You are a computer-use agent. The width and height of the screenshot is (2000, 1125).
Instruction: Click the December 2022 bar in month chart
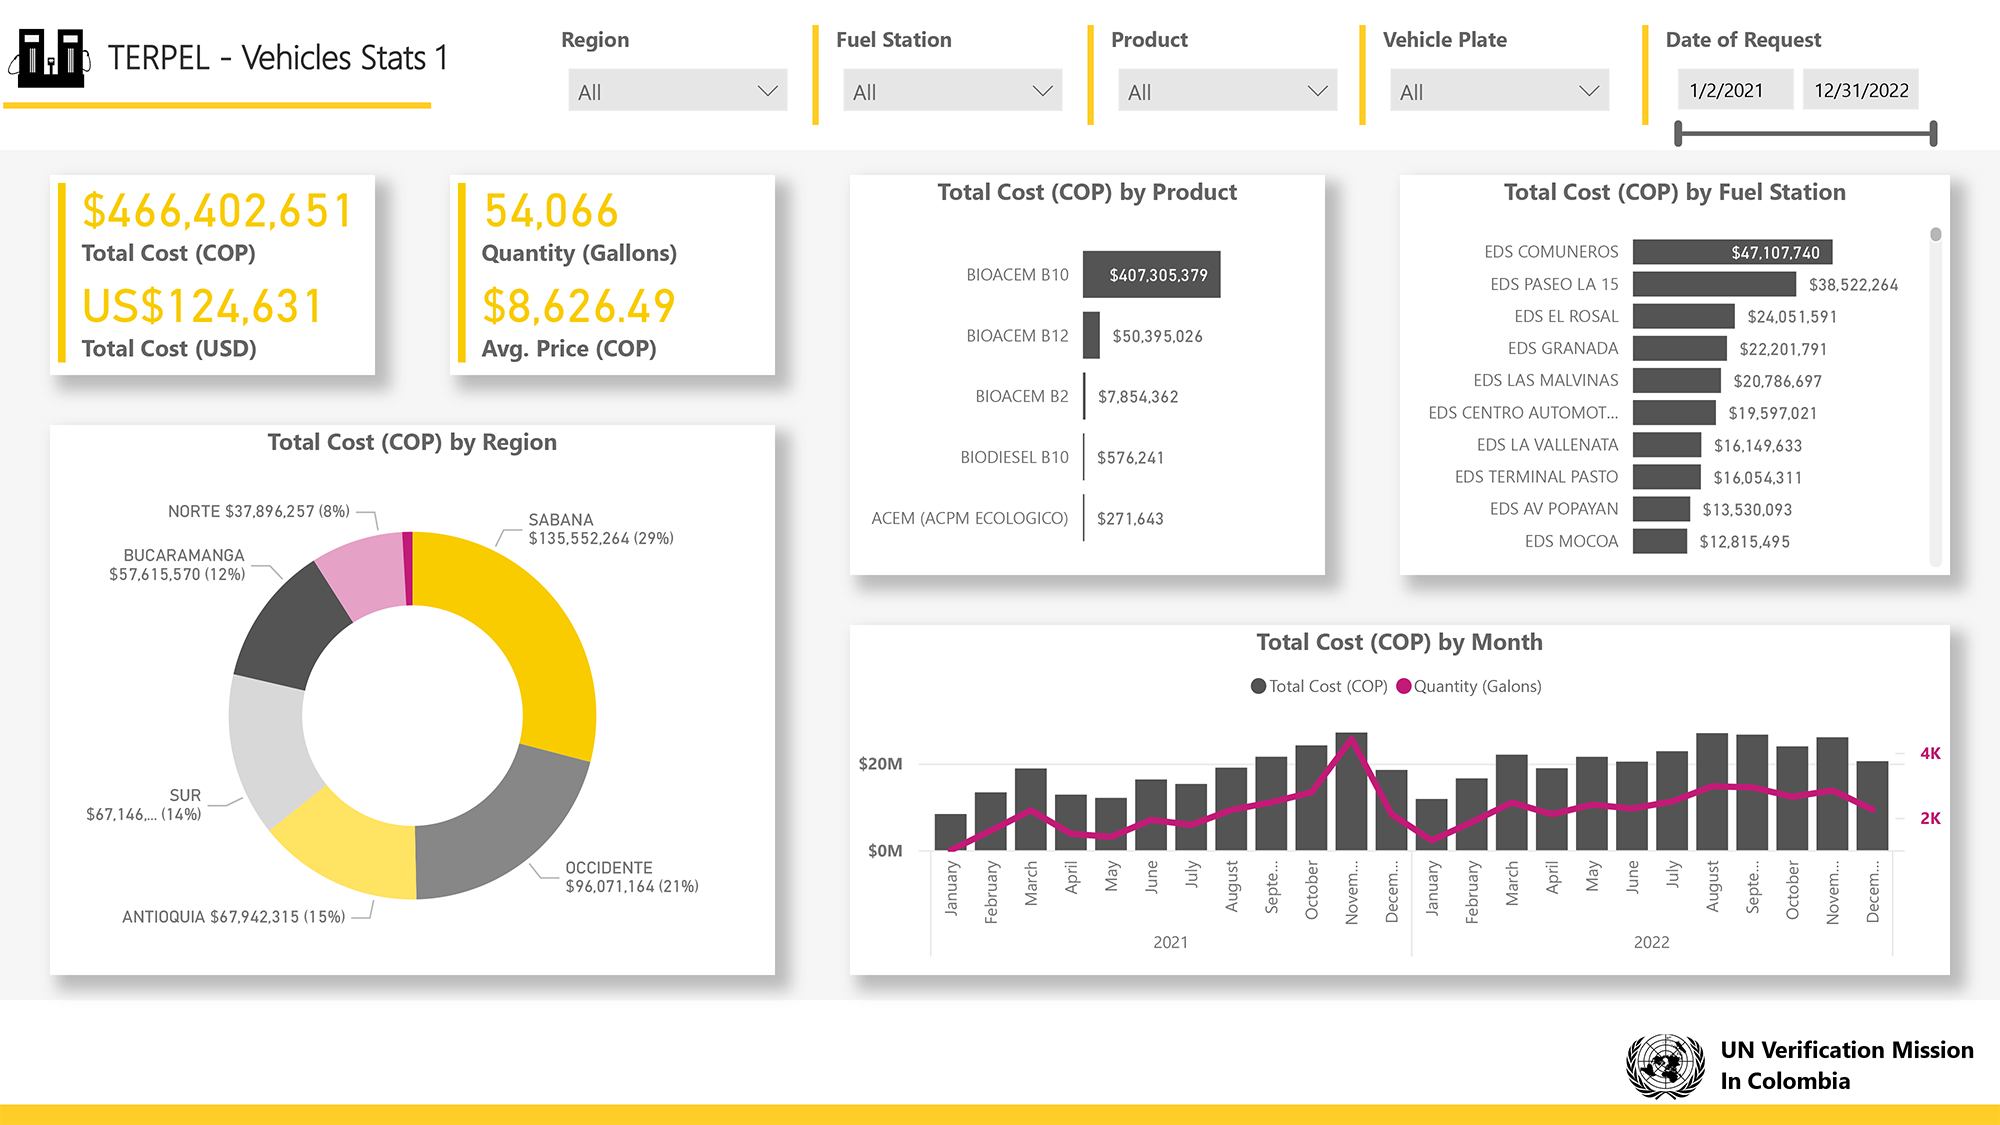point(1872,805)
